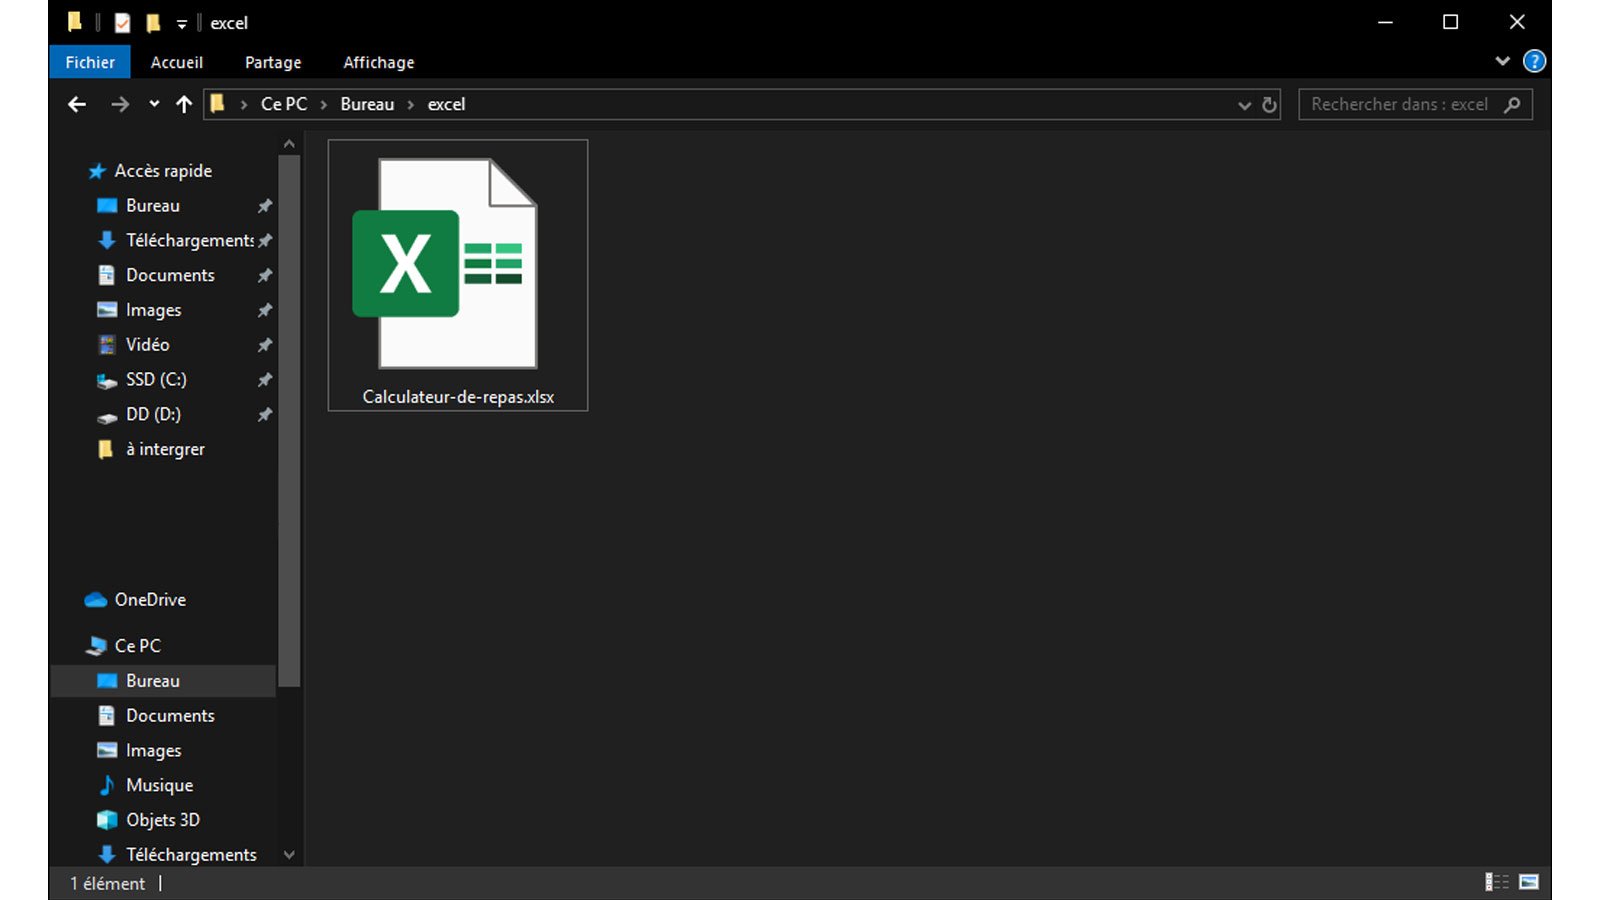The width and height of the screenshot is (1600, 900).
Task: Open DD (D:) drive
Action: (153, 414)
